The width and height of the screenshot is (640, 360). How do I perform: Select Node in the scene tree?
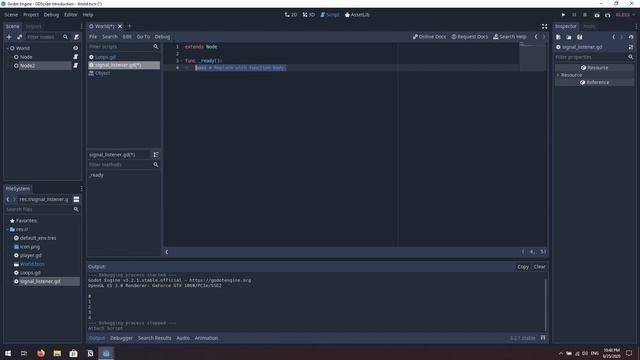coord(26,57)
